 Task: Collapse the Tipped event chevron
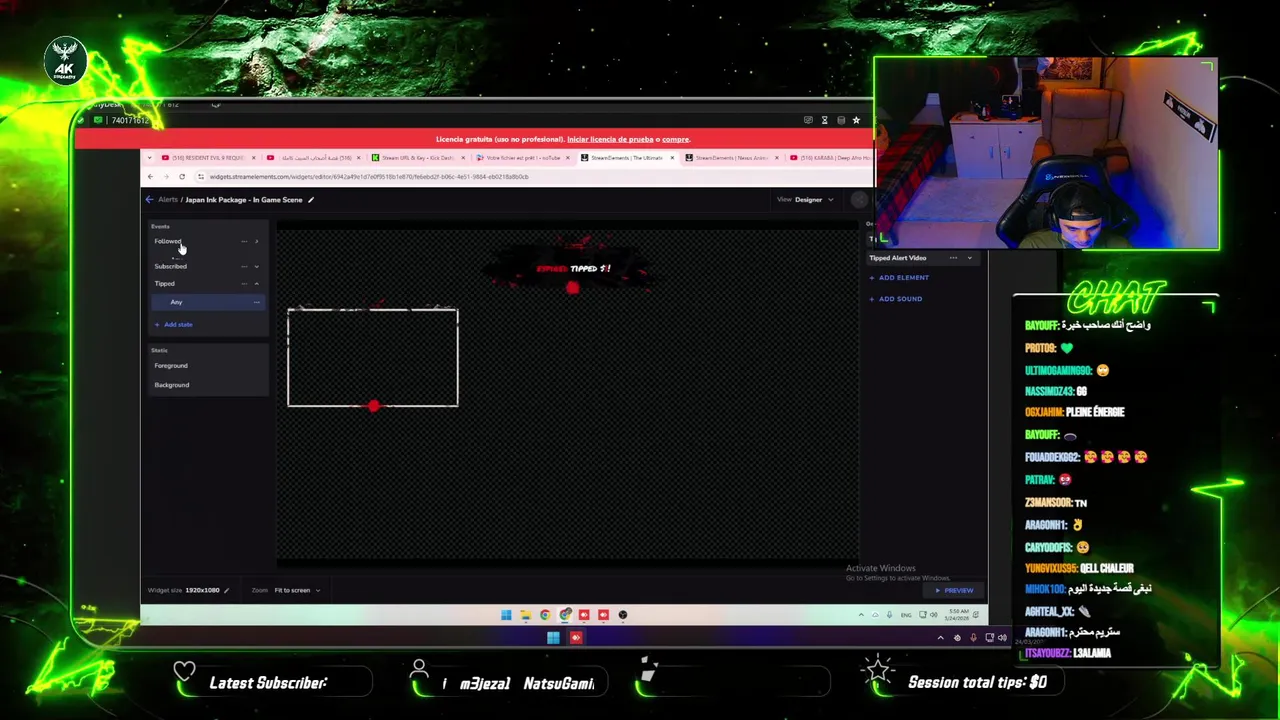(256, 284)
